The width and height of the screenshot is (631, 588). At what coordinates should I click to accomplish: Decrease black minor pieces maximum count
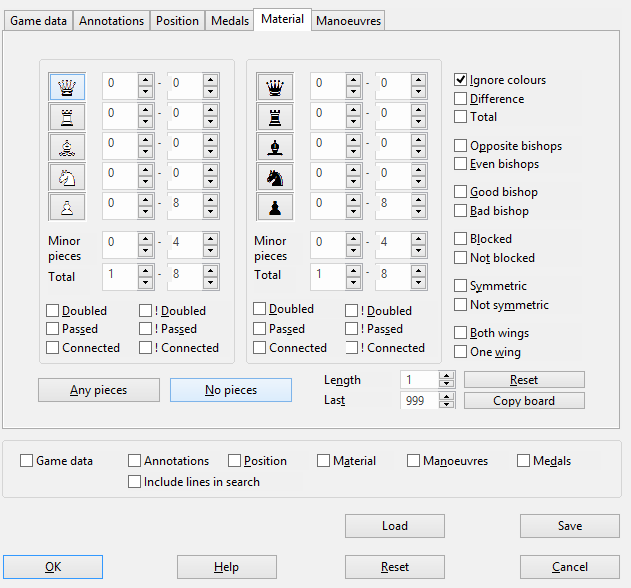pyautogui.click(x=419, y=251)
